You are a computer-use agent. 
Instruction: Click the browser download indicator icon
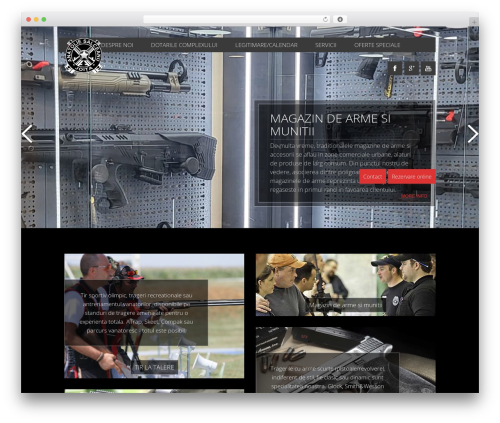(x=340, y=19)
